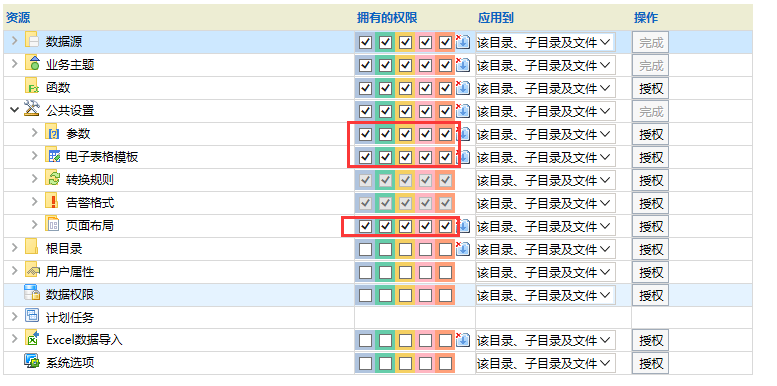Expand the 业务主题 tree node

14,63
